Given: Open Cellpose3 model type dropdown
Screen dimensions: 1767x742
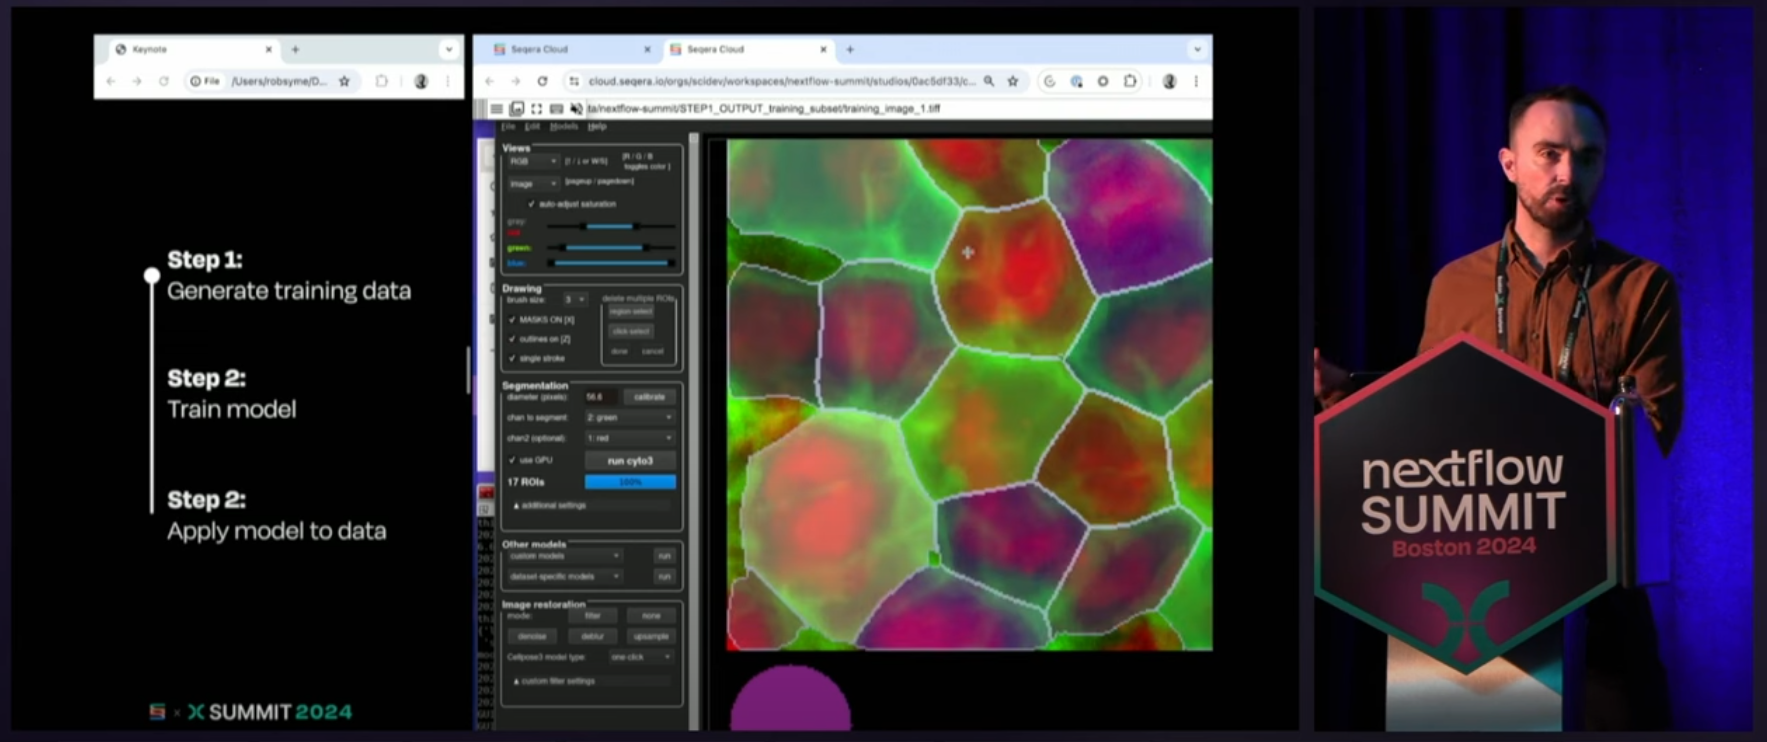Looking at the screenshot, I should pos(641,657).
